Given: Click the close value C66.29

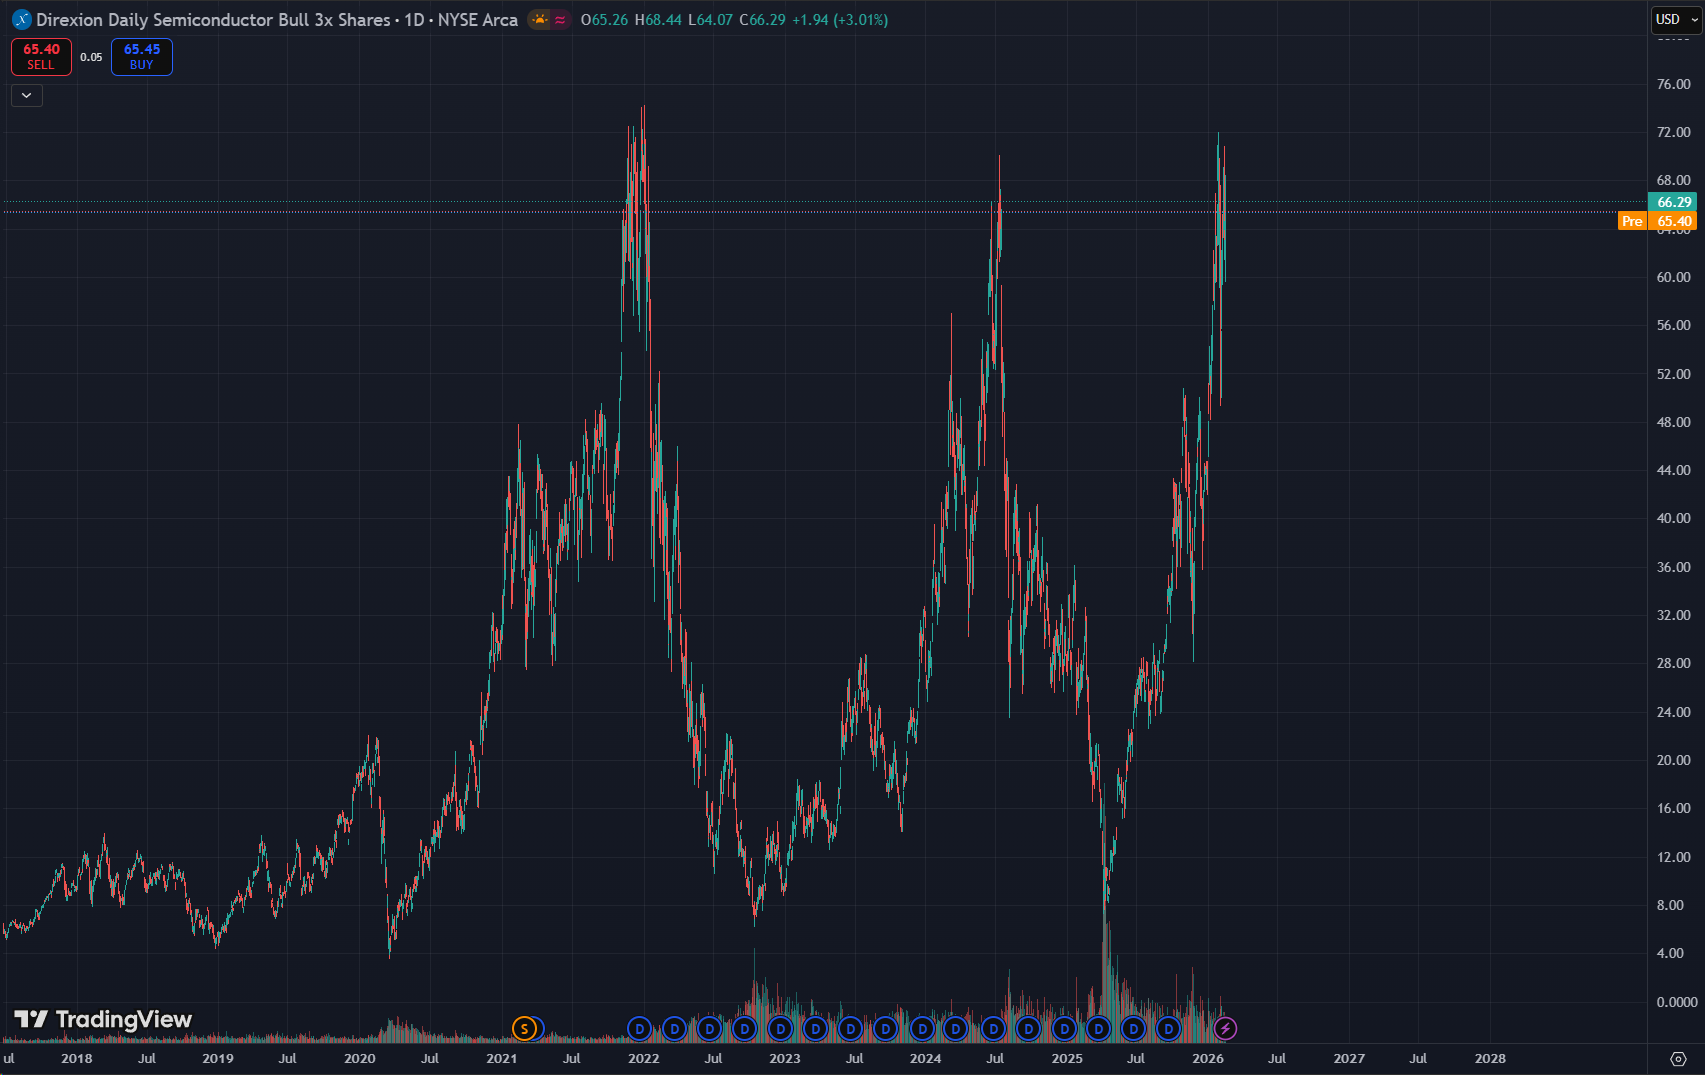Looking at the screenshot, I should (762, 20).
